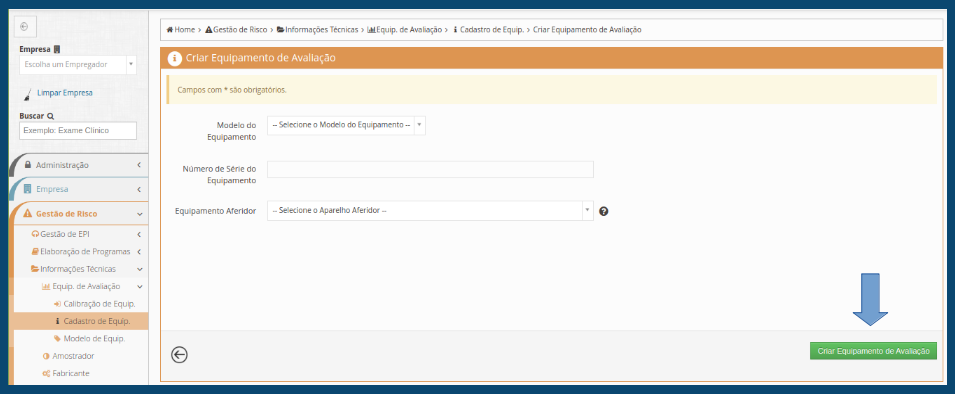Click the Número de Série input field
The image size is (955, 394).
430,169
